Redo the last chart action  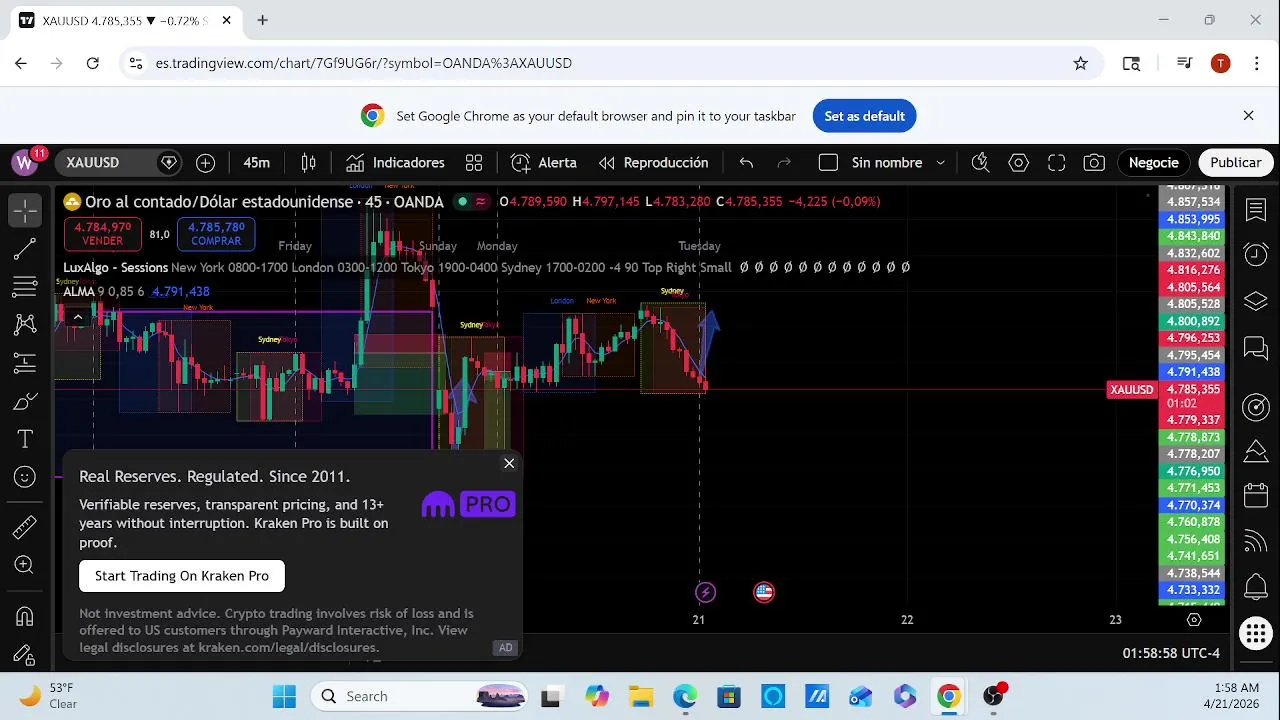tap(784, 162)
